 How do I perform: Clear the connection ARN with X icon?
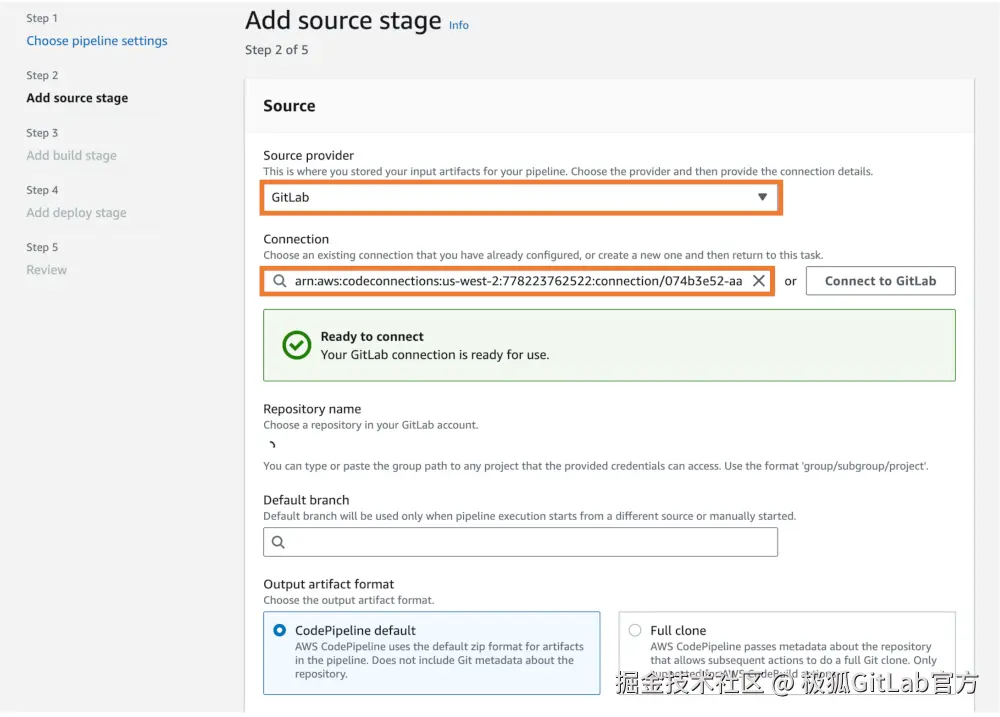coord(759,282)
